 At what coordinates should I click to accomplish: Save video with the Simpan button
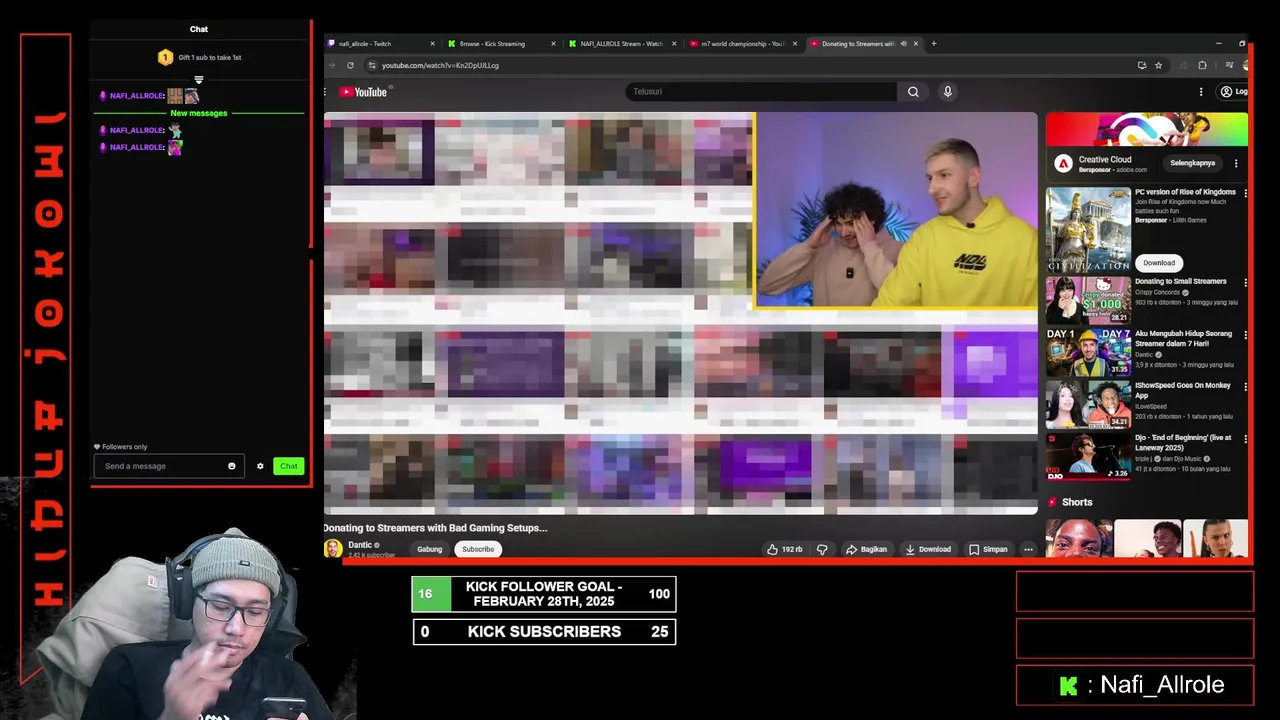pyautogui.click(x=988, y=549)
